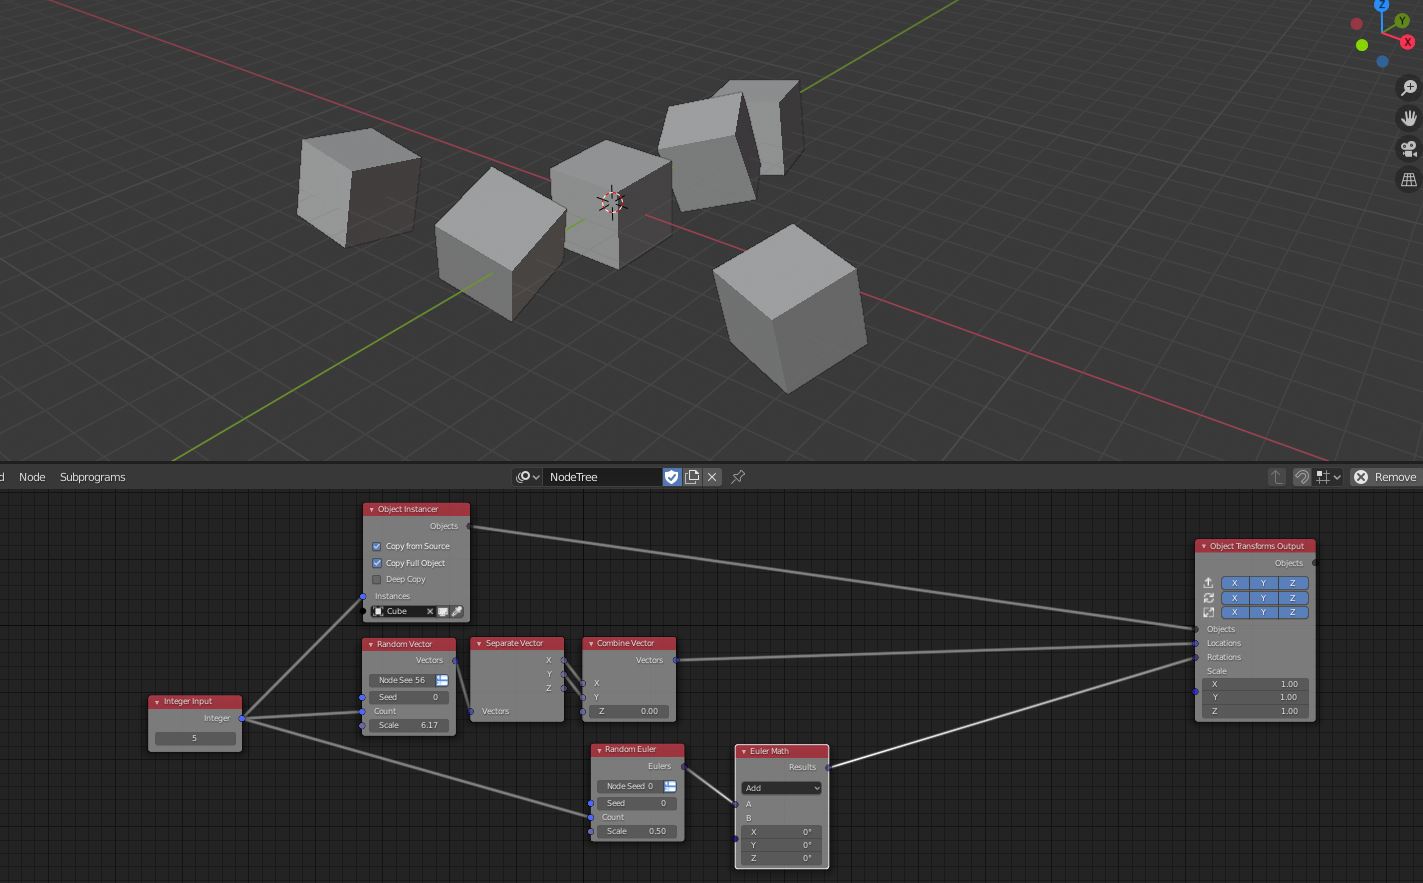Open the Add operation dropdown in Euler Math
This screenshot has height=883, width=1423.
[x=782, y=788]
